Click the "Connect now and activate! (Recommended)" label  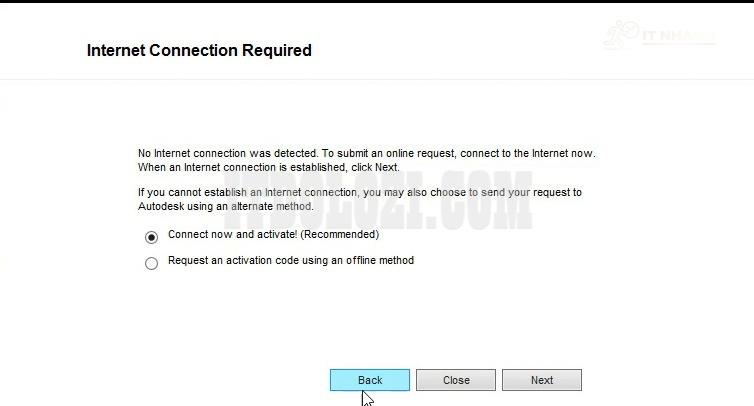pos(273,235)
